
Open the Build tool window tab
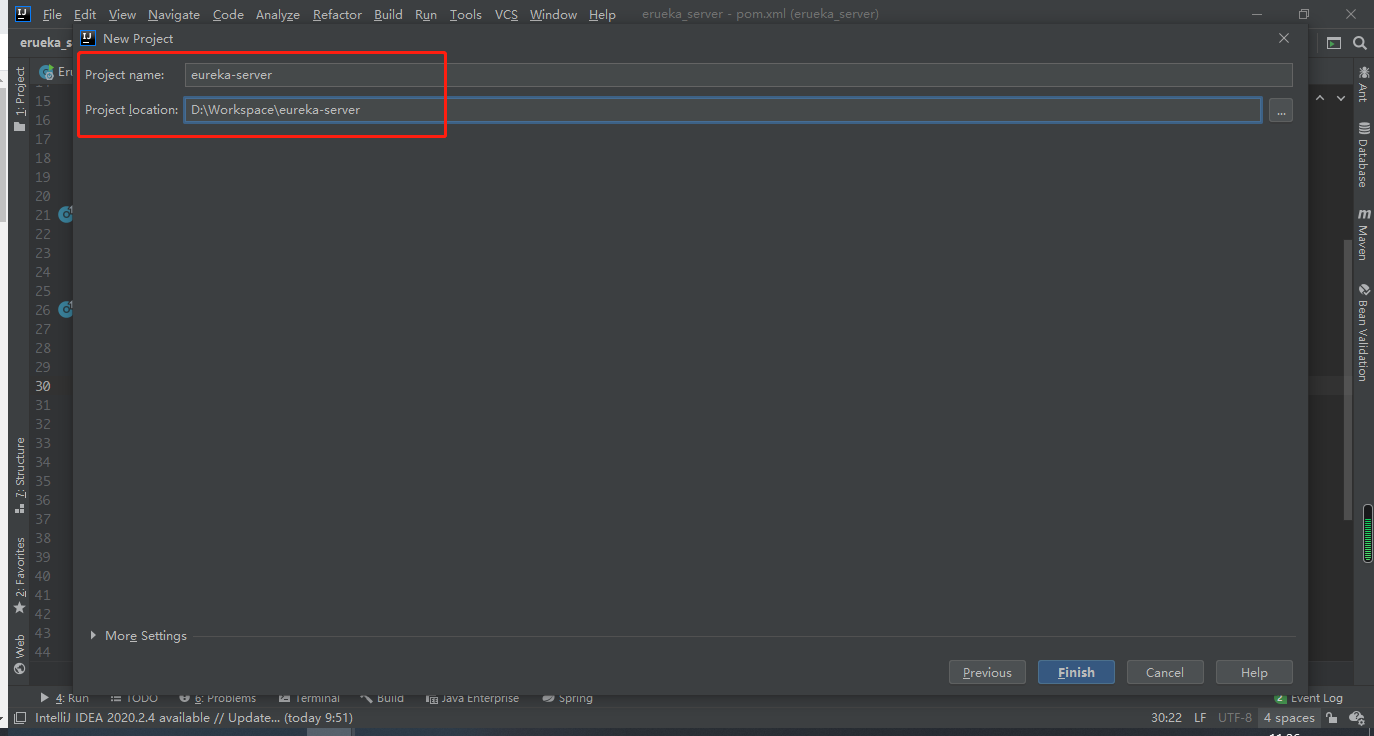coord(382,698)
